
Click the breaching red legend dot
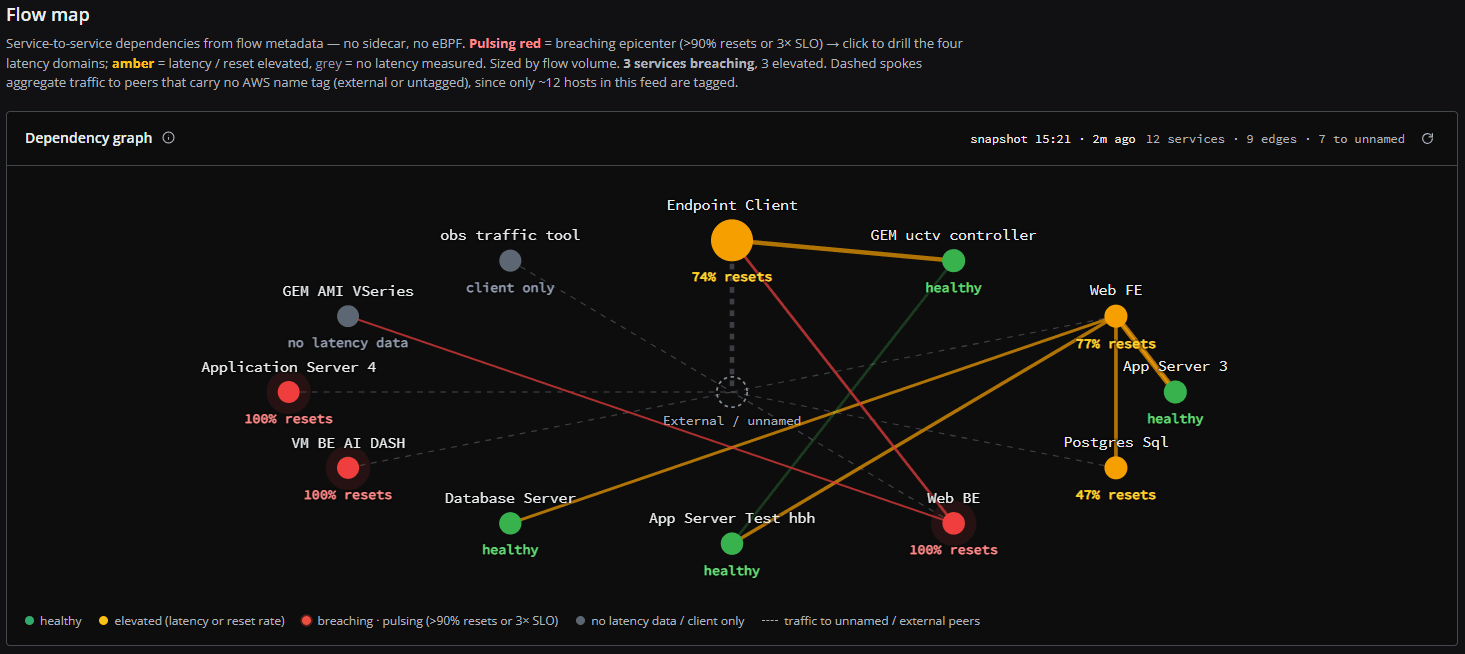coord(307,621)
